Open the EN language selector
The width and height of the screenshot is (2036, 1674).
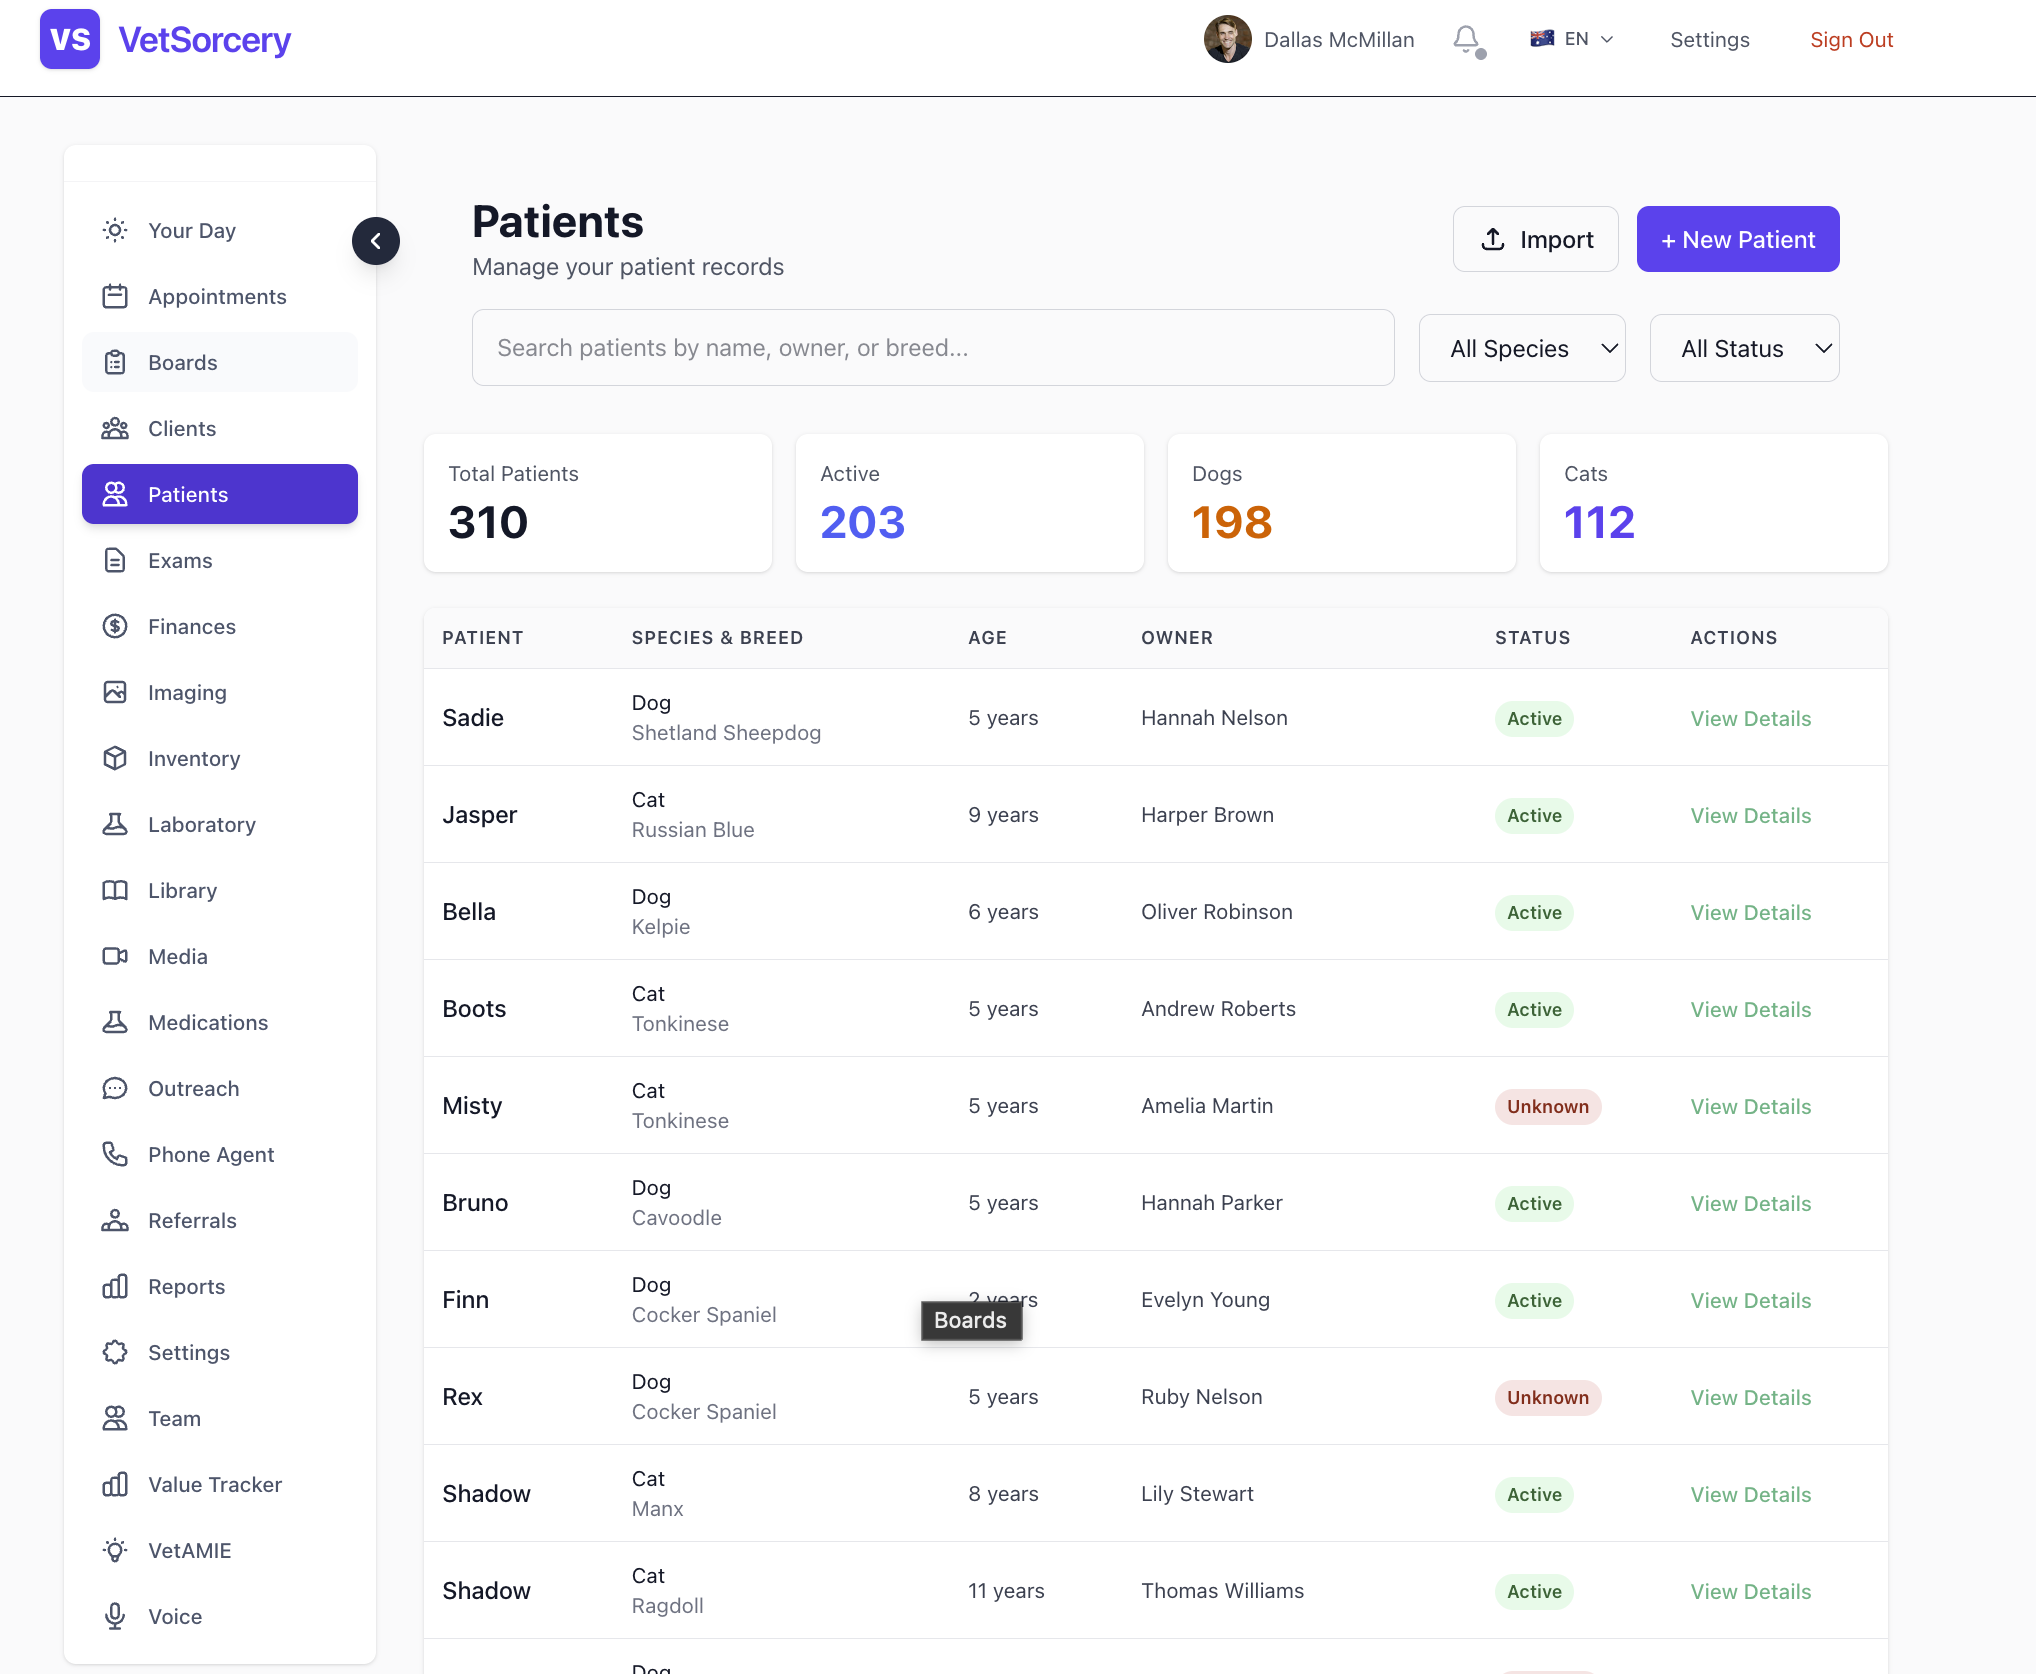(x=1572, y=40)
